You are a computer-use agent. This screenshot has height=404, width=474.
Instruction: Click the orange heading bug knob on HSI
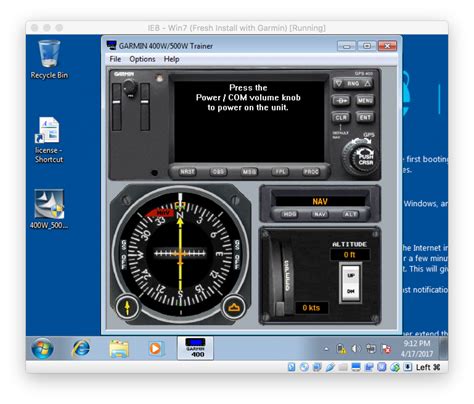234,307
